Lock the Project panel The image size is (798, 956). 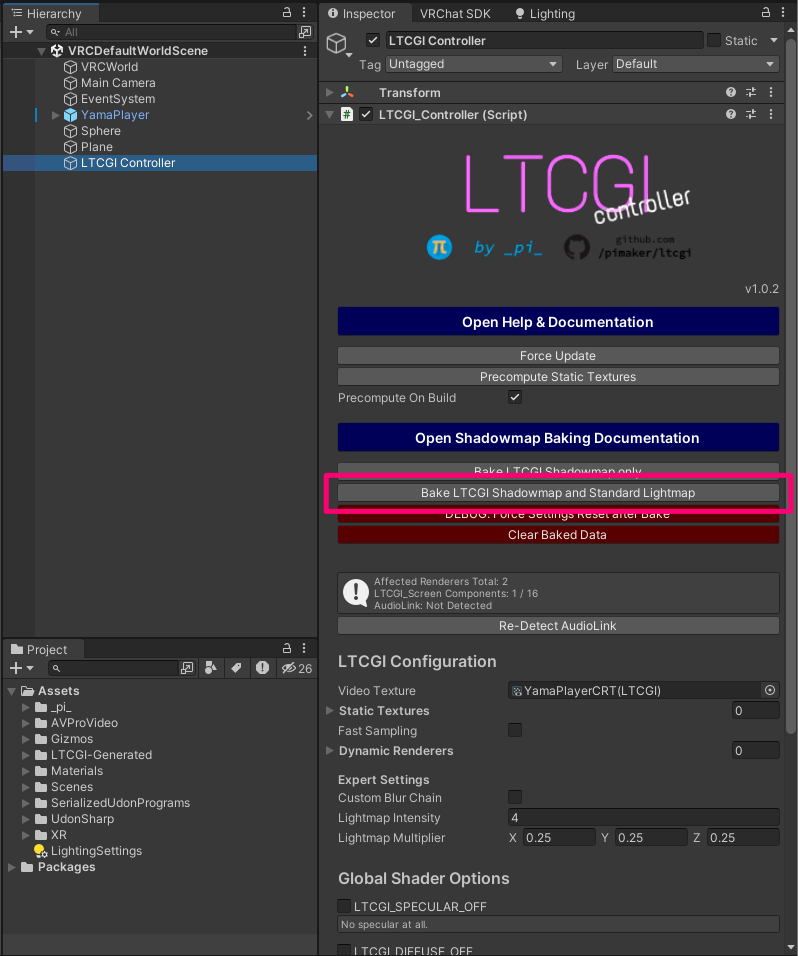tap(287, 648)
